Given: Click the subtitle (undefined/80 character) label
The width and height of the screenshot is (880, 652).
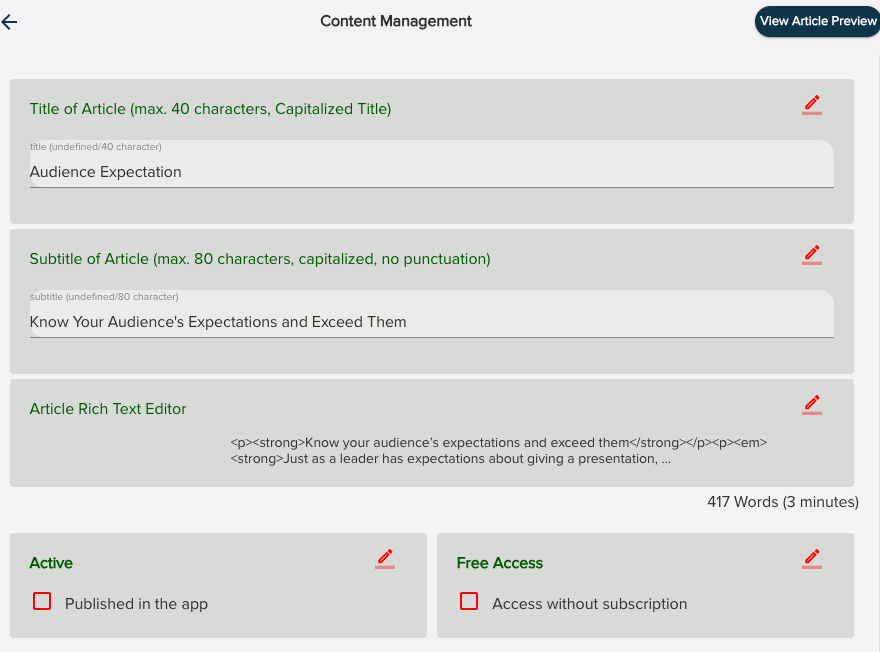Looking at the screenshot, I should (104, 296).
